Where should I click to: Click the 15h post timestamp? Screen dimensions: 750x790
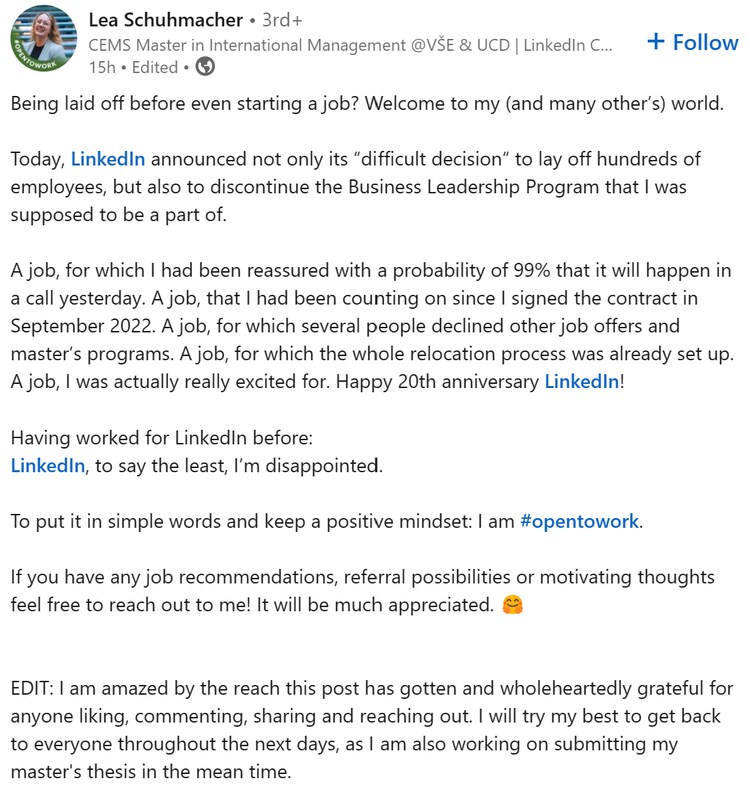tap(101, 67)
